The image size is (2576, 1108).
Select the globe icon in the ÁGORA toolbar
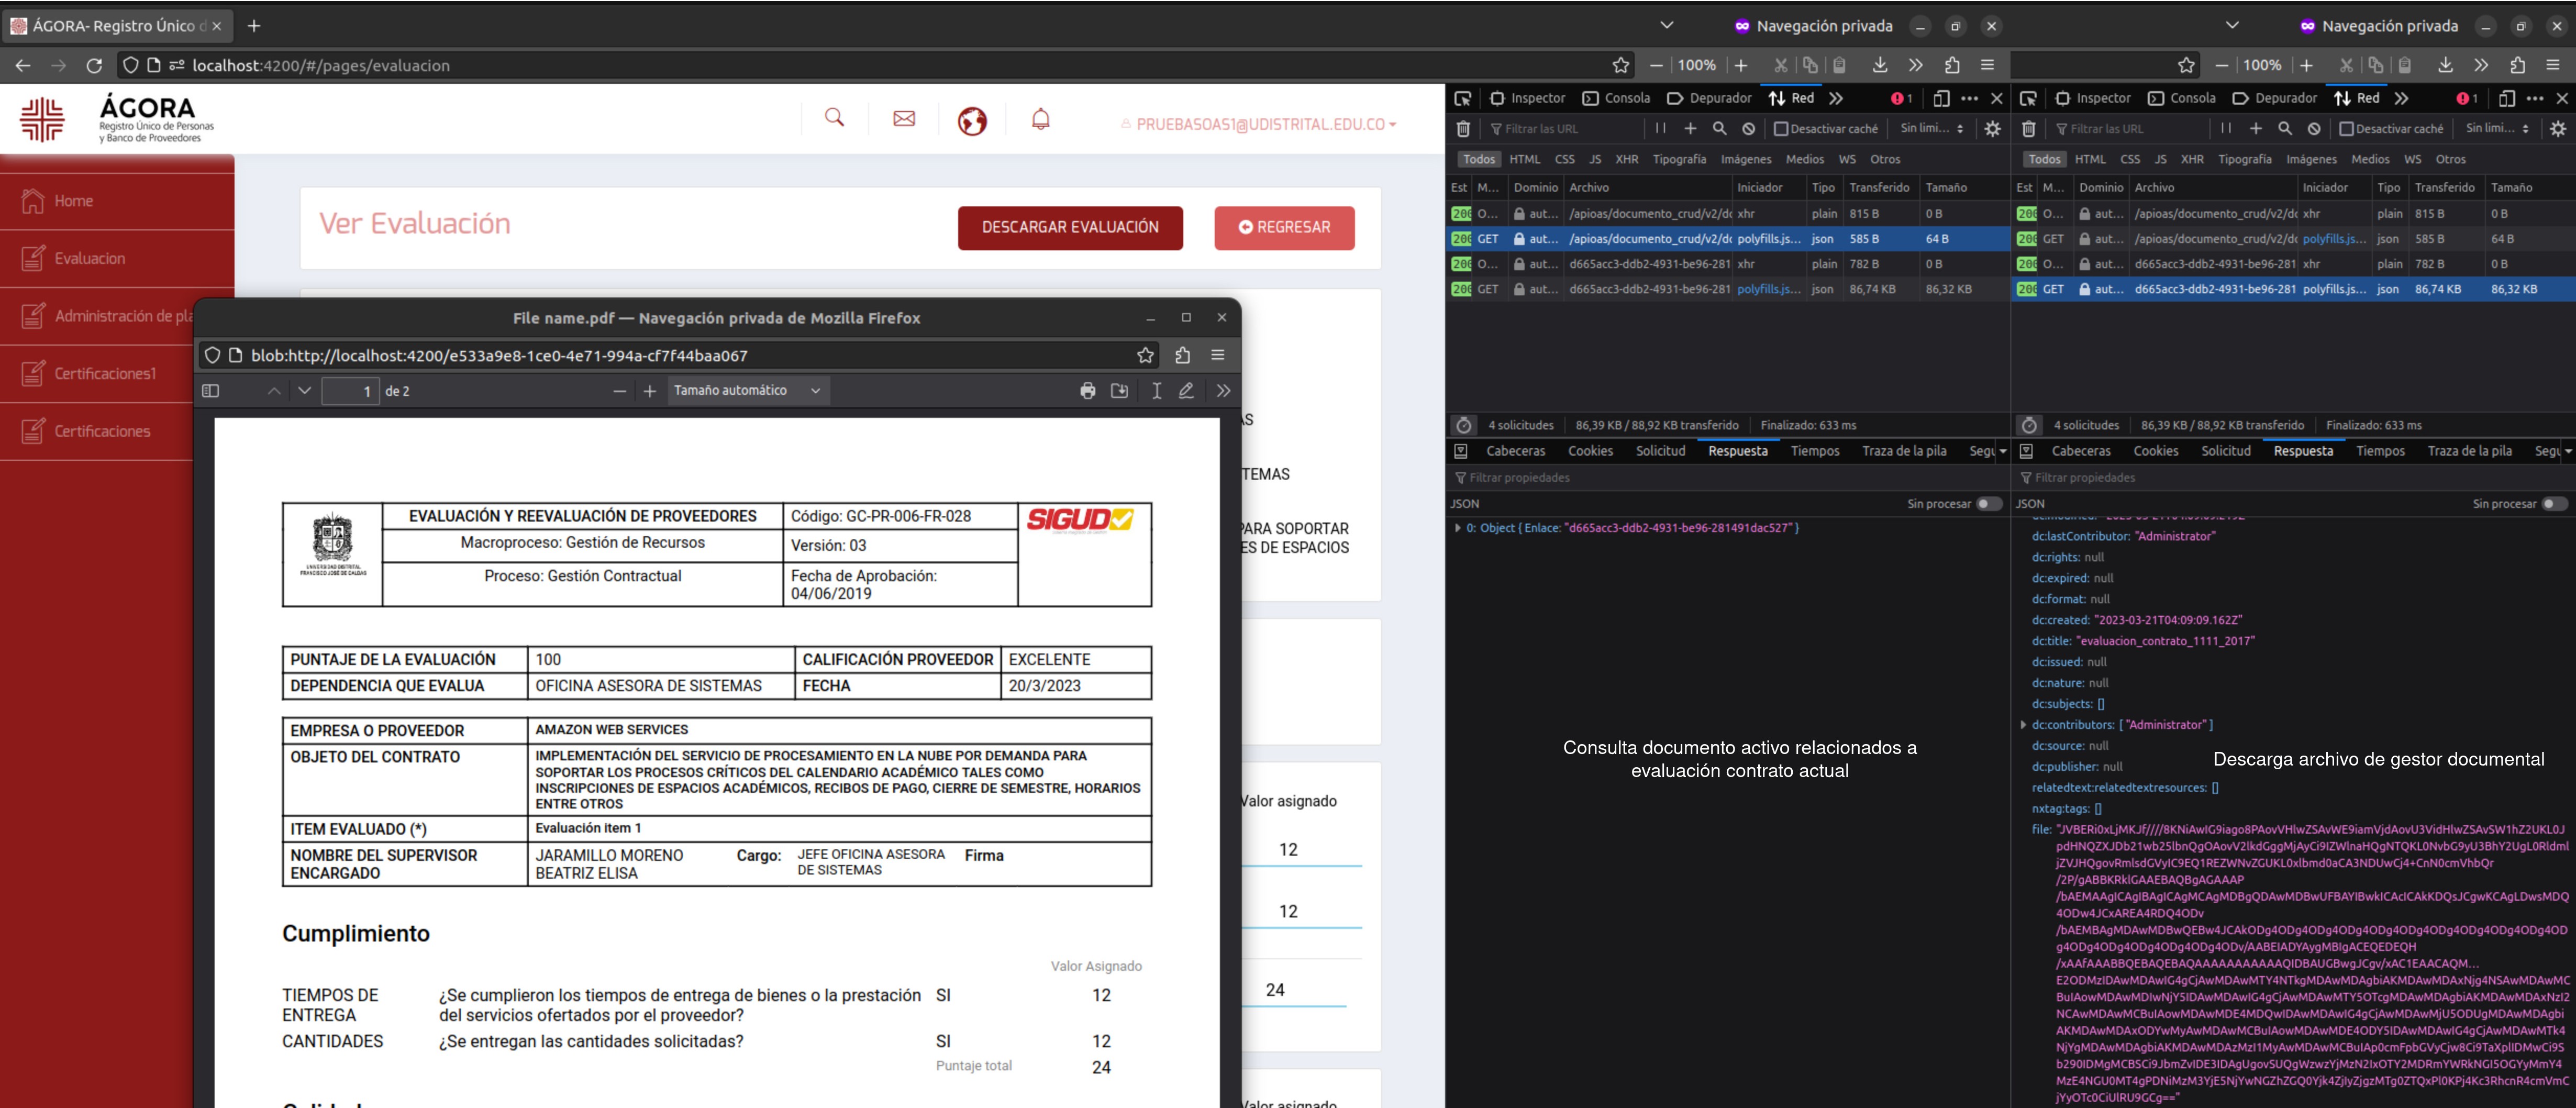coord(972,118)
